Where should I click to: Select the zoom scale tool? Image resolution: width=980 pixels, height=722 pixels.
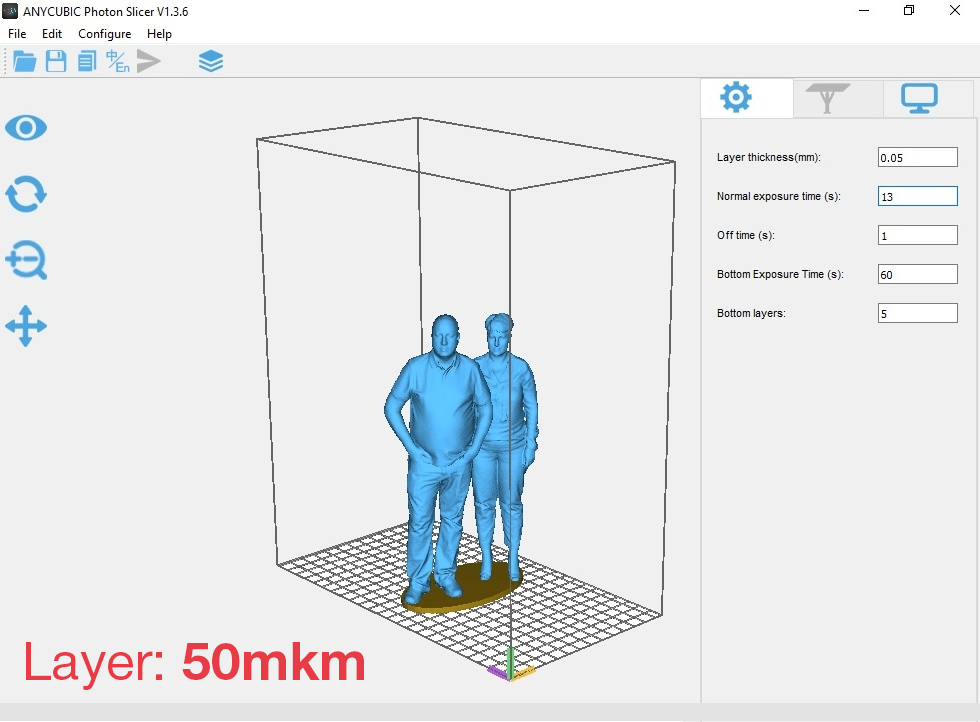pyautogui.click(x=26, y=260)
